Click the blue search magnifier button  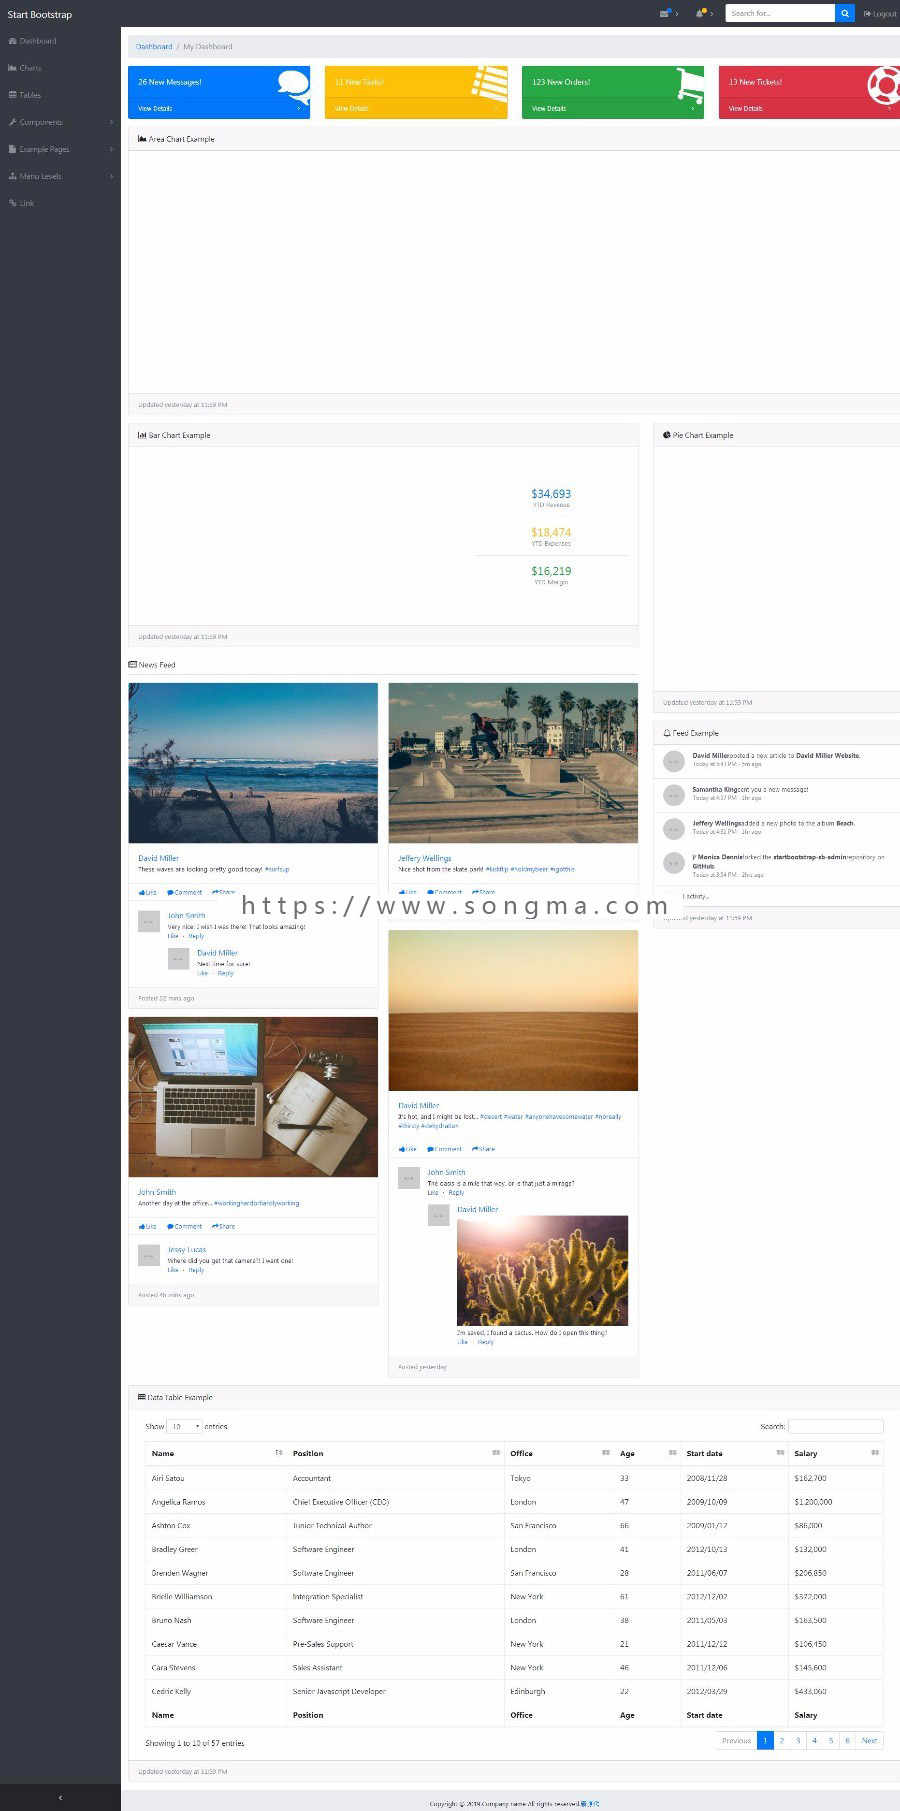pos(844,13)
